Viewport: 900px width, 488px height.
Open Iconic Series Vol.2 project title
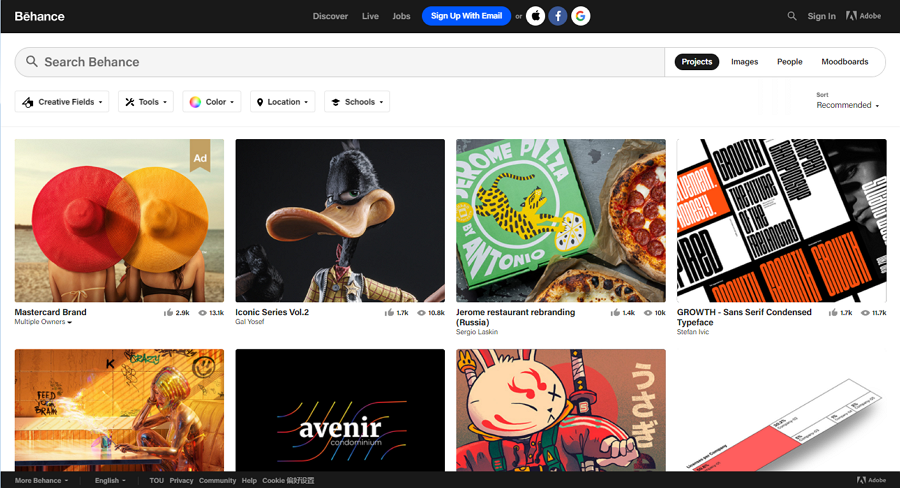272,312
